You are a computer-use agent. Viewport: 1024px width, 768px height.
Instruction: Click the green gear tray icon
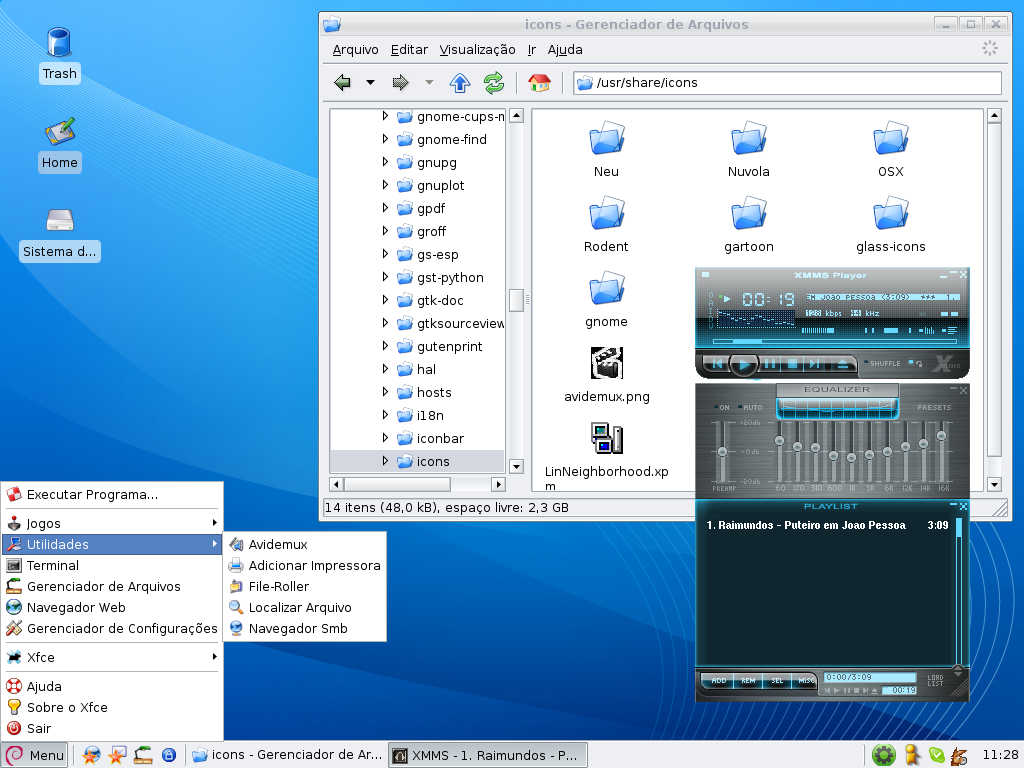pos(884,755)
